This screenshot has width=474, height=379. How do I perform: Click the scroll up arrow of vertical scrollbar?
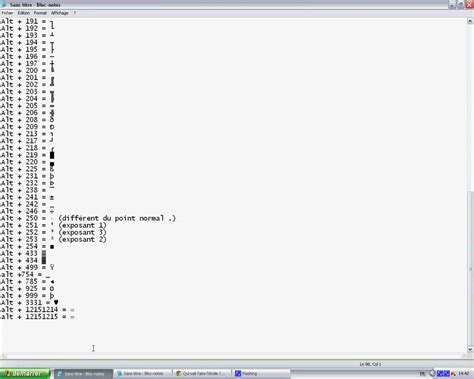pos(470,21)
